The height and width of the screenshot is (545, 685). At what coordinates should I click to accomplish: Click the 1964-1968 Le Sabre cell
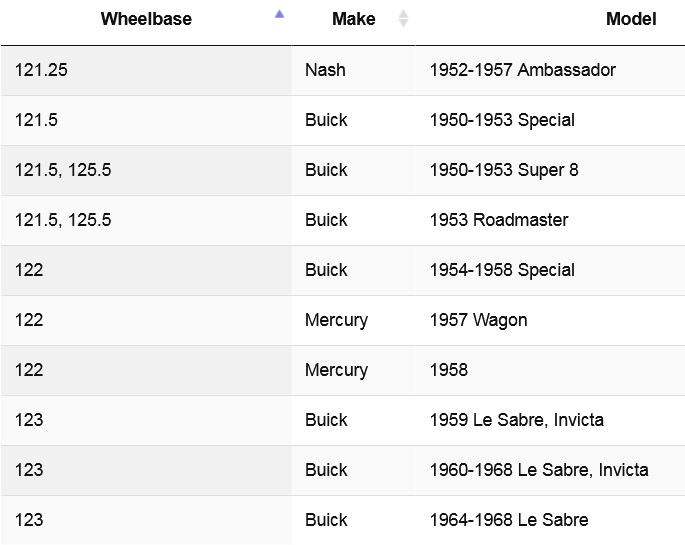tap(508, 520)
